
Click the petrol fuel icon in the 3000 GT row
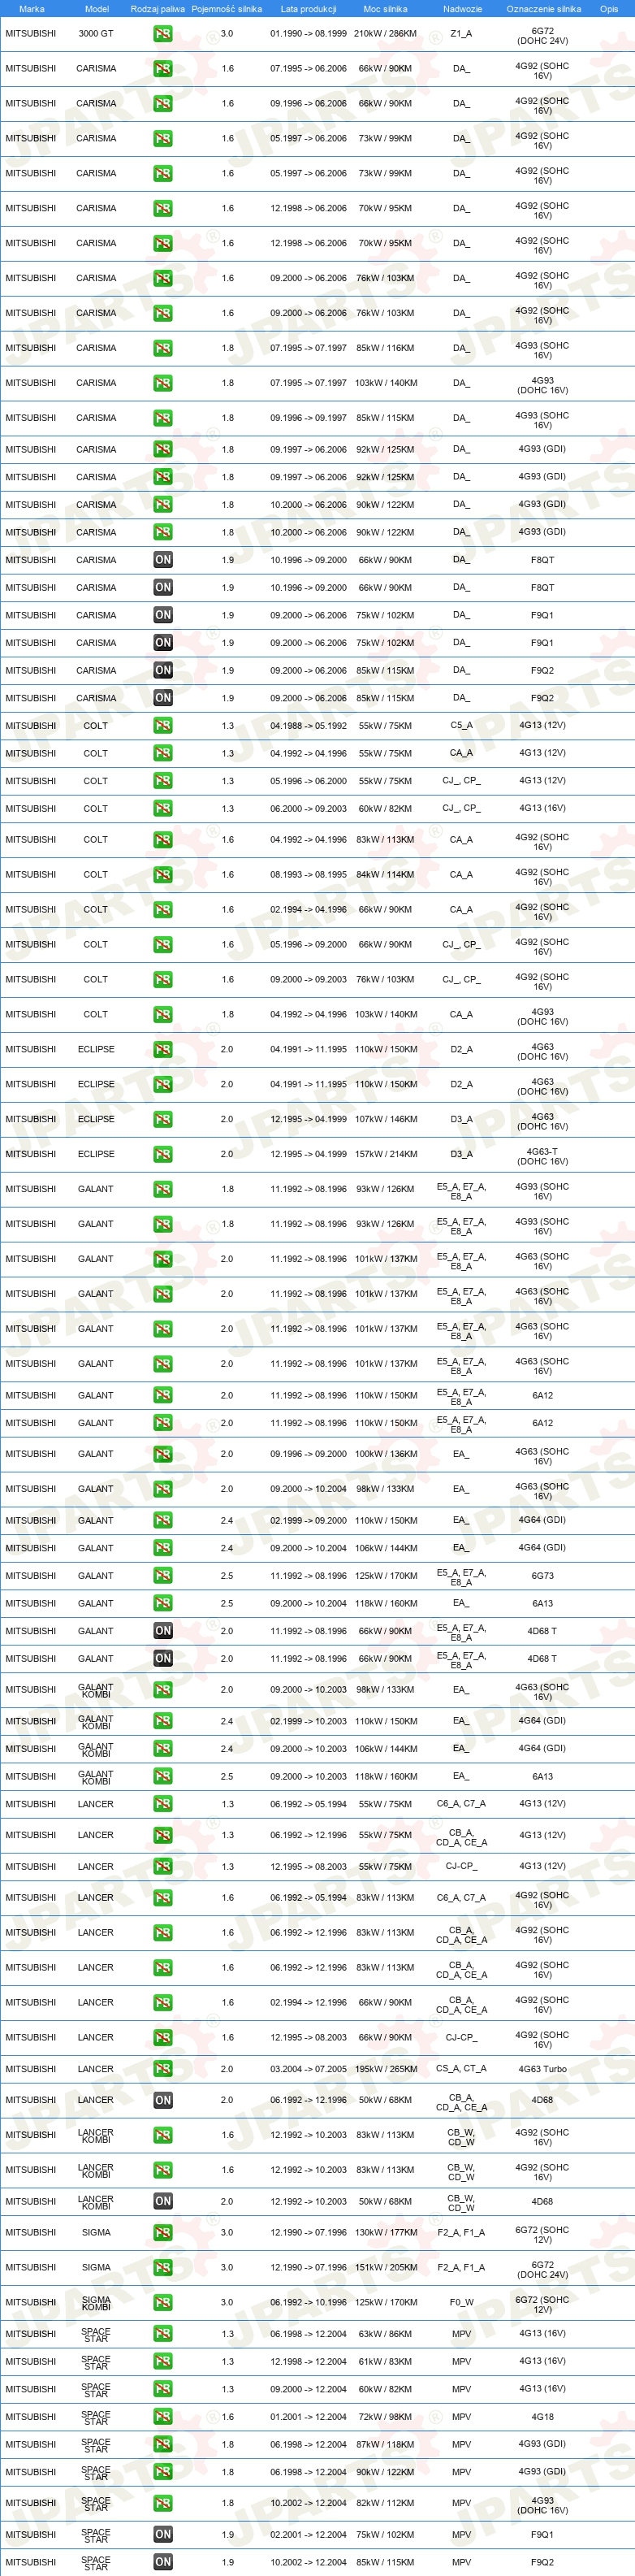click(x=162, y=34)
